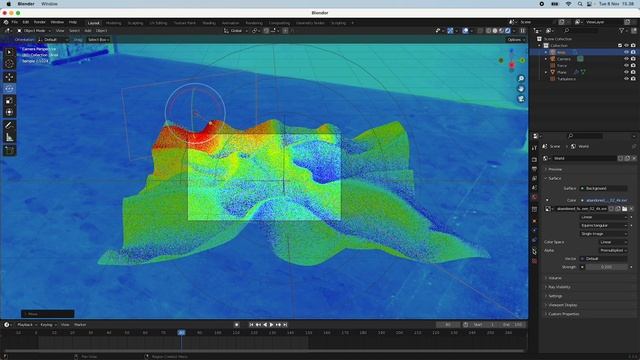The height and width of the screenshot is (360, 640).
Task: Adjust the world Strength slider
Action: [x=607, y=267]
